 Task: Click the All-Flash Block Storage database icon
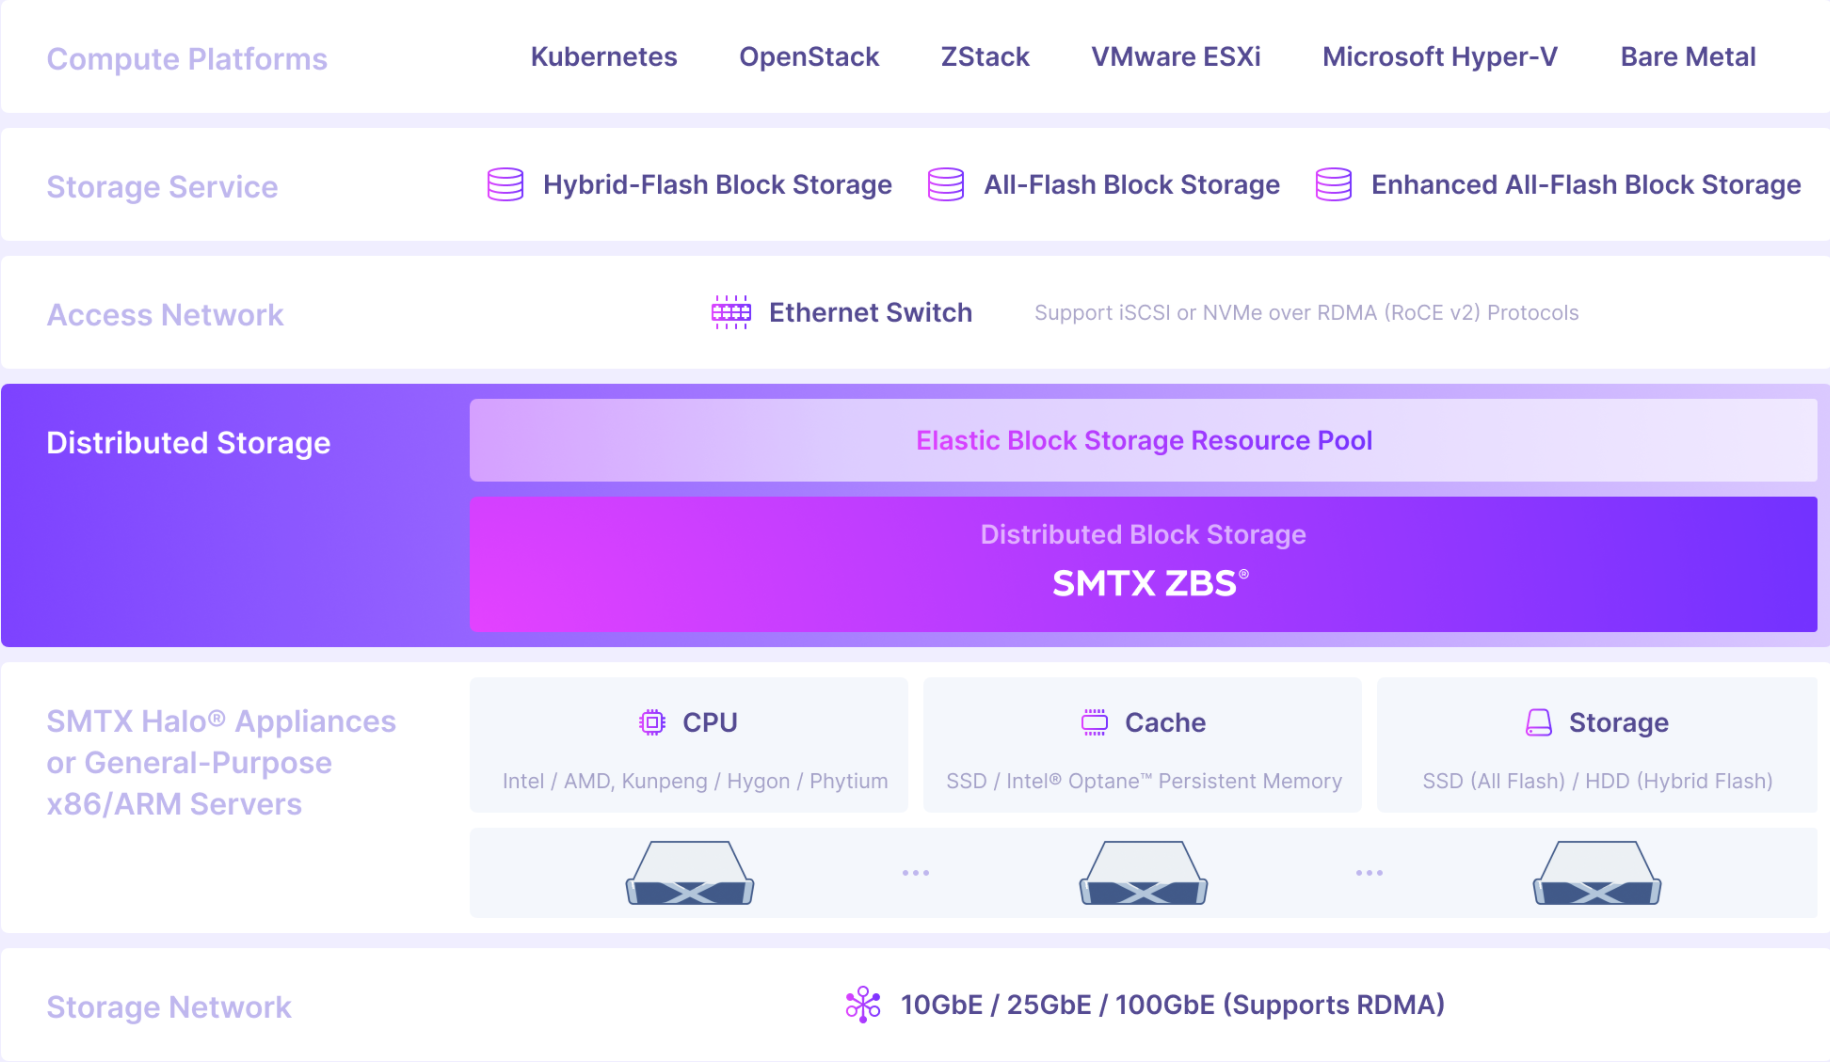click(946, 184)
